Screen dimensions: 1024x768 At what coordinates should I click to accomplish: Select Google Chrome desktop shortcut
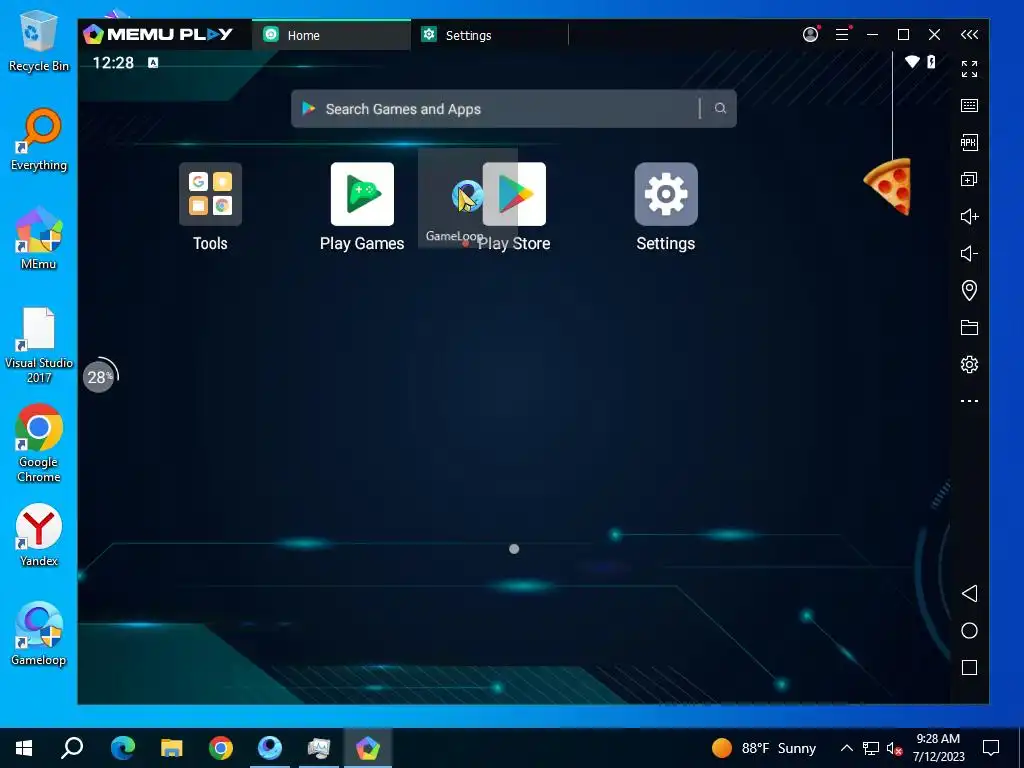pyautogui.click(x=39, y=443)
